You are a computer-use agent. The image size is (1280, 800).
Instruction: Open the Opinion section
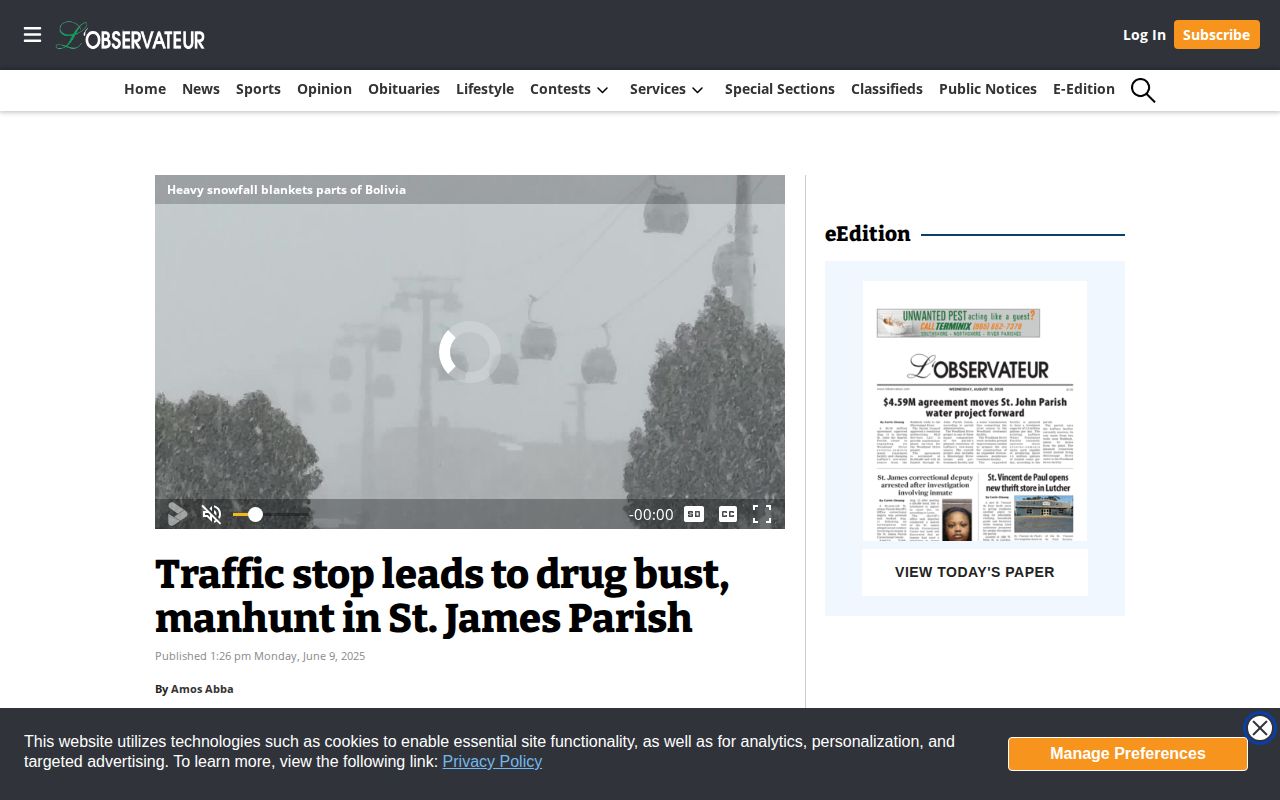pyautogui.click(x=324, y=89)
